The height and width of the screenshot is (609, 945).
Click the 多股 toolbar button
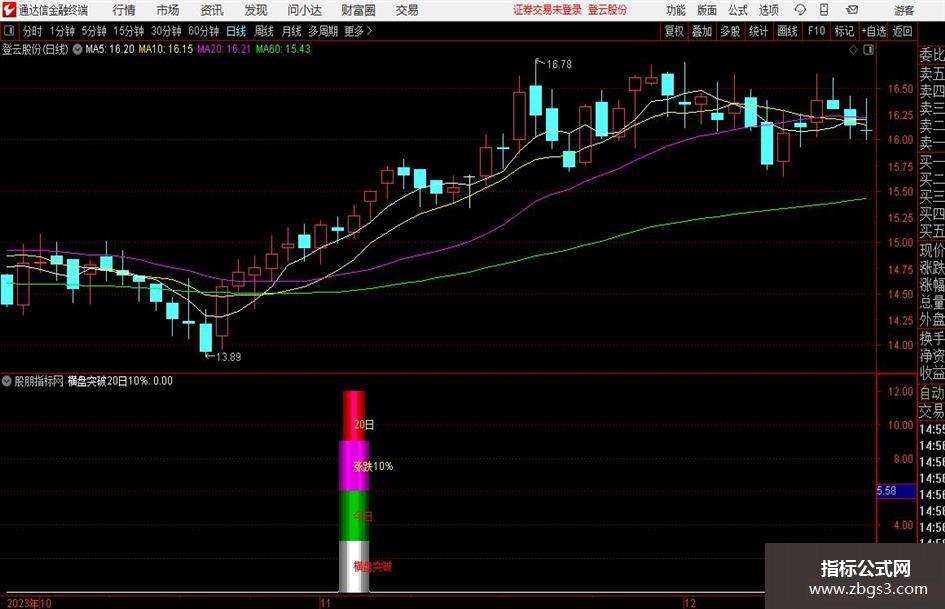click(x=730, y=31)
